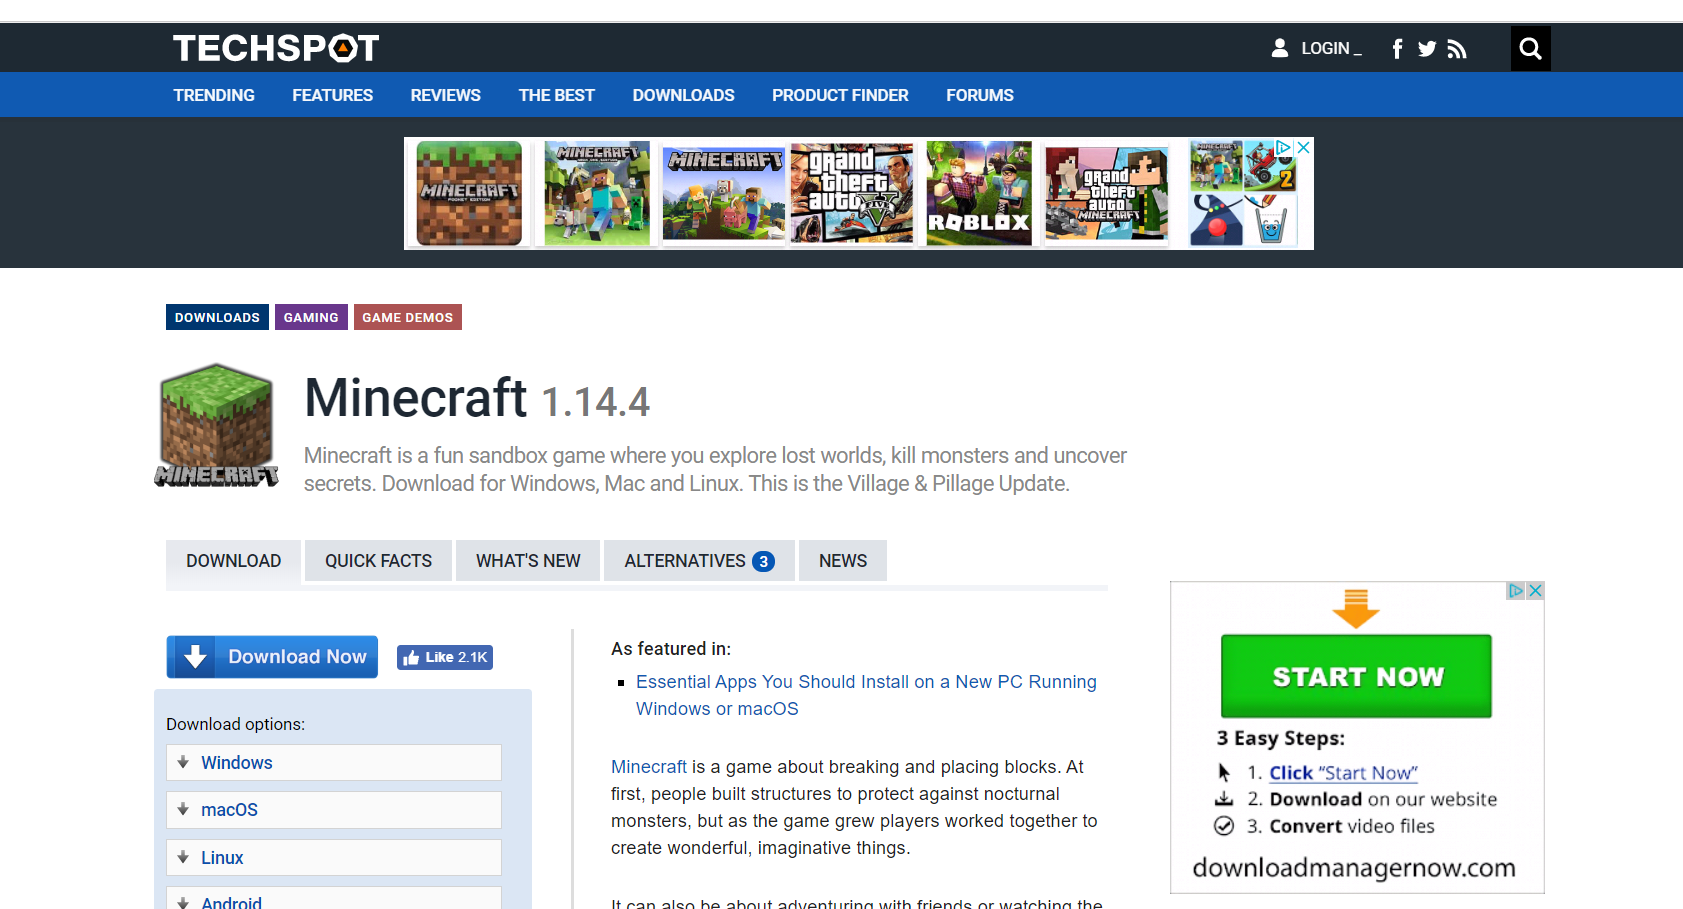Go to Downloads in the navigation bar

click(x=683, y=95)
